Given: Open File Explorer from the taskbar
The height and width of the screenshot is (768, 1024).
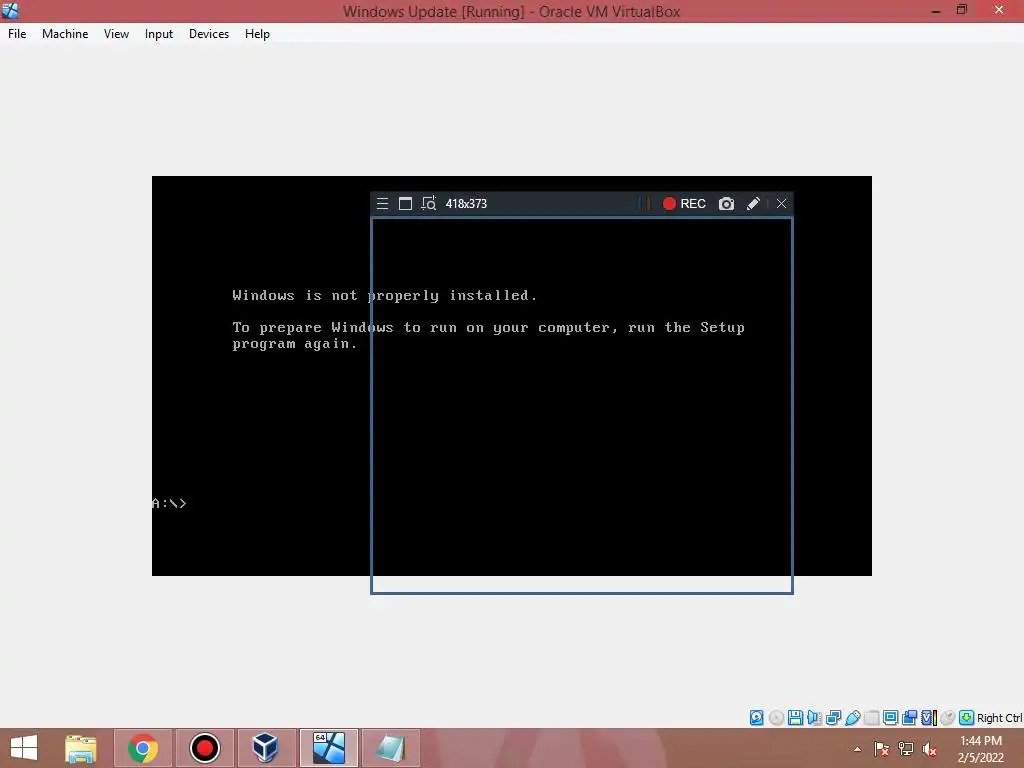Looking at the screenshot, I should [x=81, y=748].
